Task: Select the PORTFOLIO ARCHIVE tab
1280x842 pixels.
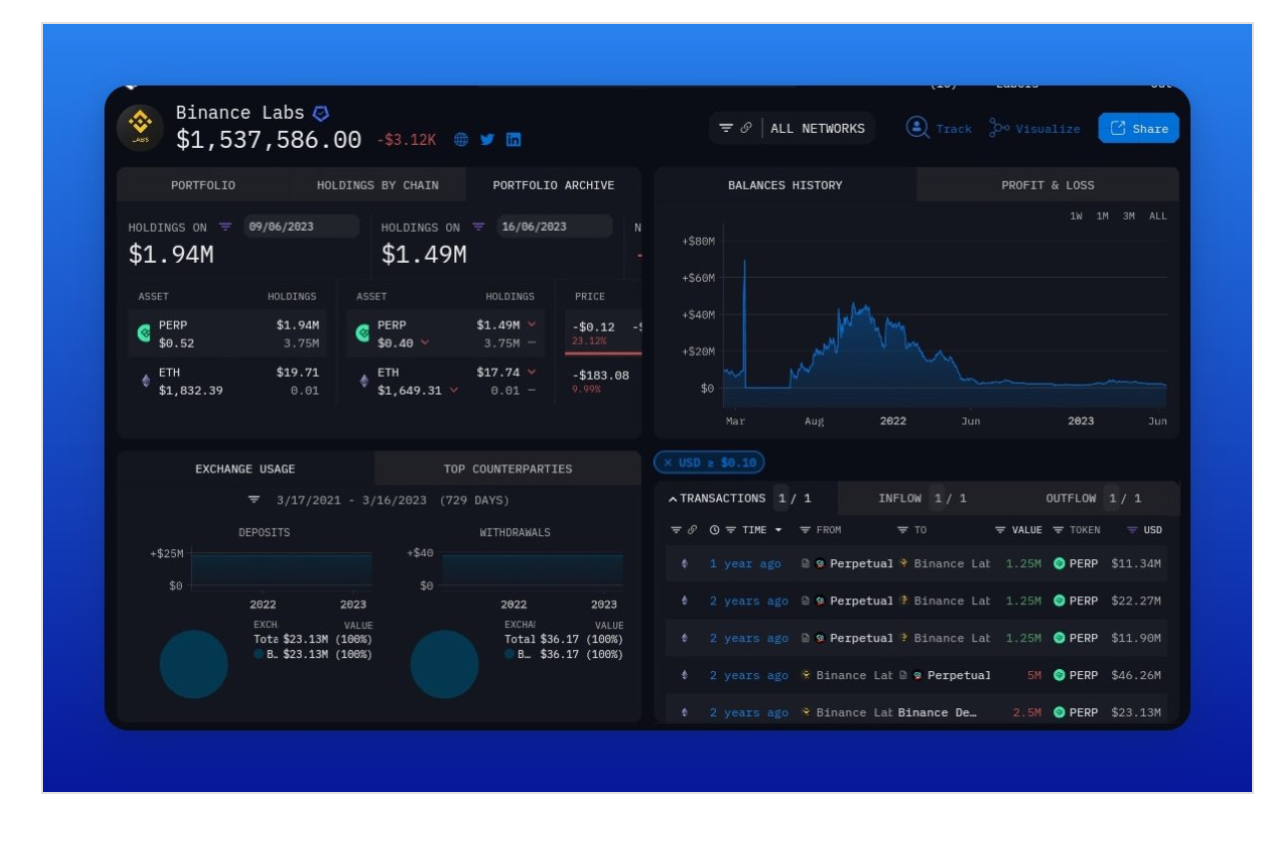Action: [x=554, y=185]
